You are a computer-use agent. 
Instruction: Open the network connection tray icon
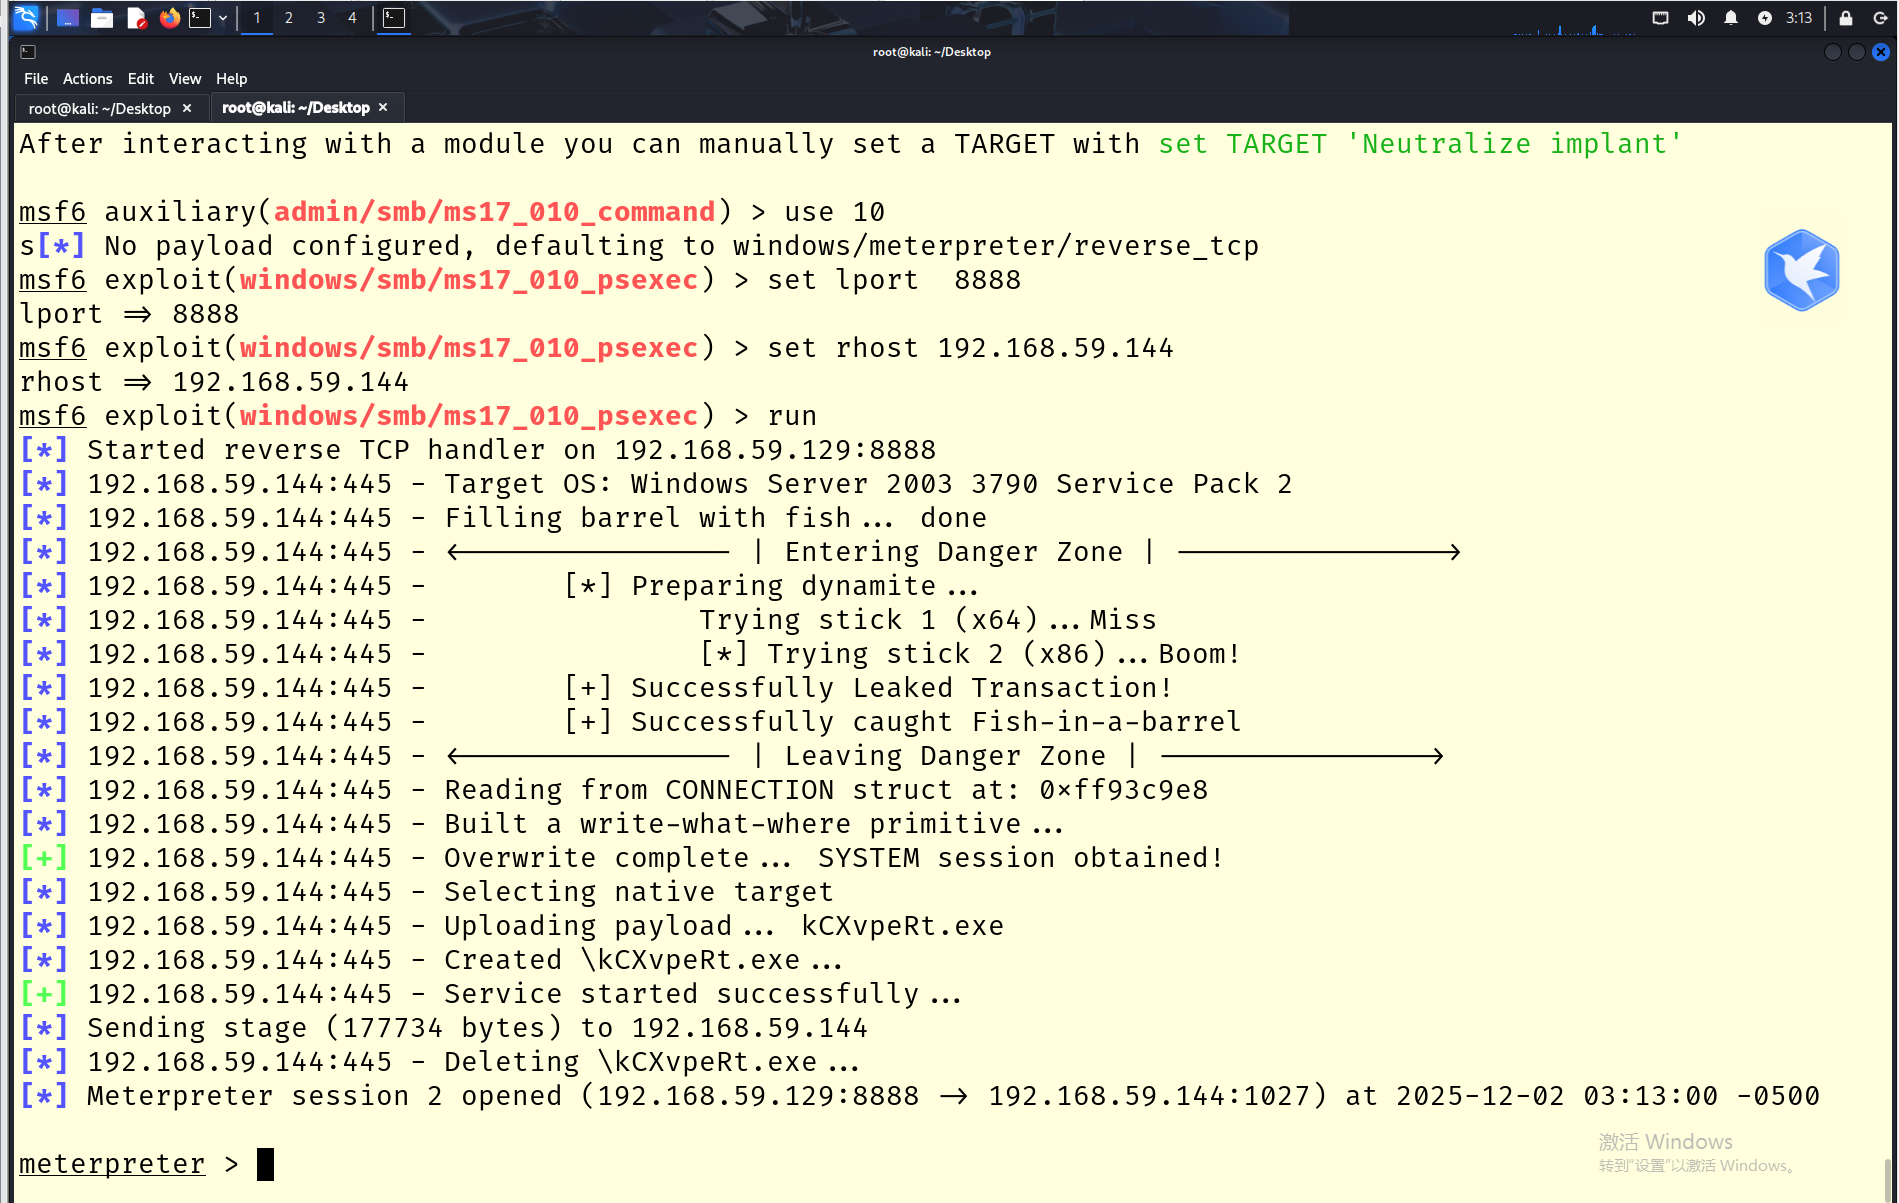[1661, 18]
